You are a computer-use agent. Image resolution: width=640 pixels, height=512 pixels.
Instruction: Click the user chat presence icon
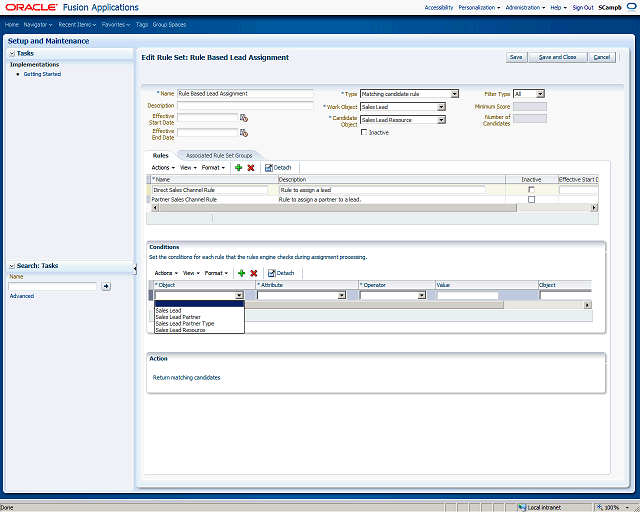click(631, 7)
